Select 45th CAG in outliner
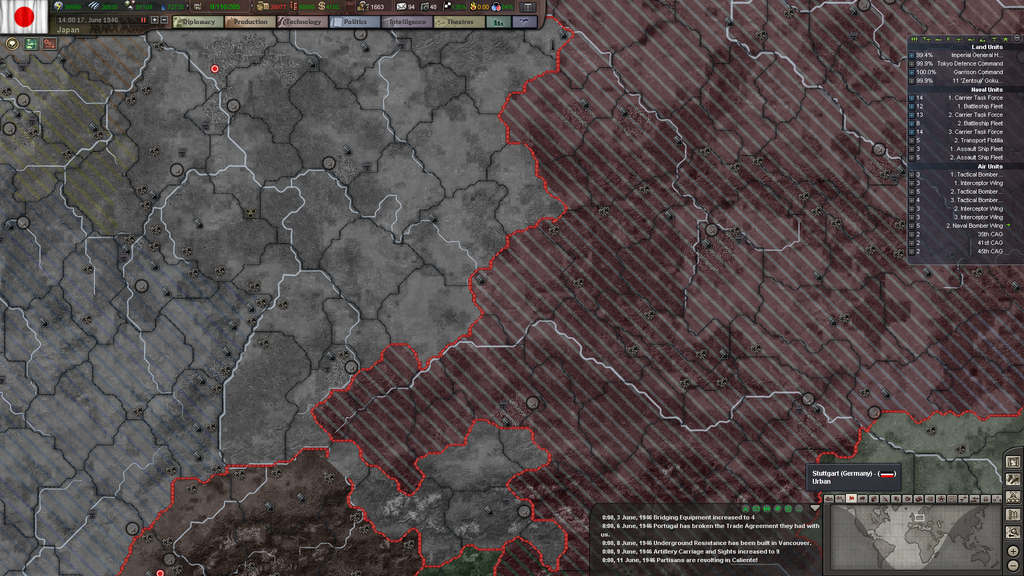Screen dimensions: 1024x576 tap(990, 251)
